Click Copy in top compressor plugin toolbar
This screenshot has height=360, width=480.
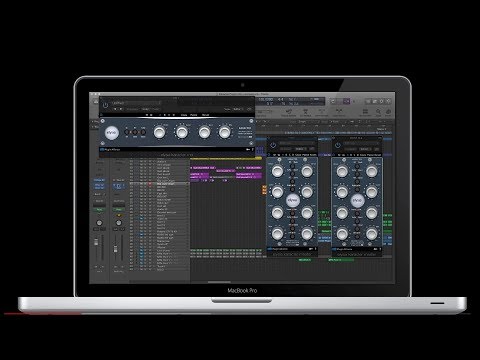[184, 115]
